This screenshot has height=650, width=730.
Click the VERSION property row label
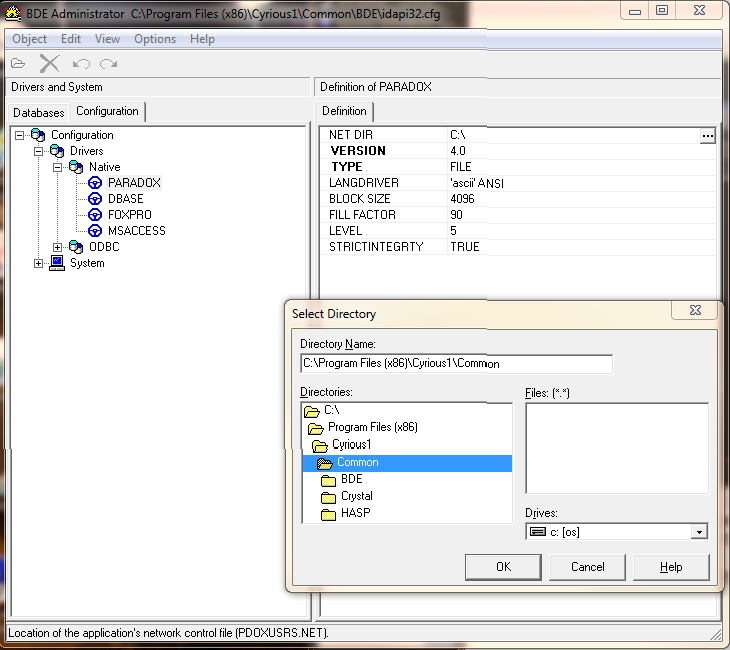coord(358,151)
